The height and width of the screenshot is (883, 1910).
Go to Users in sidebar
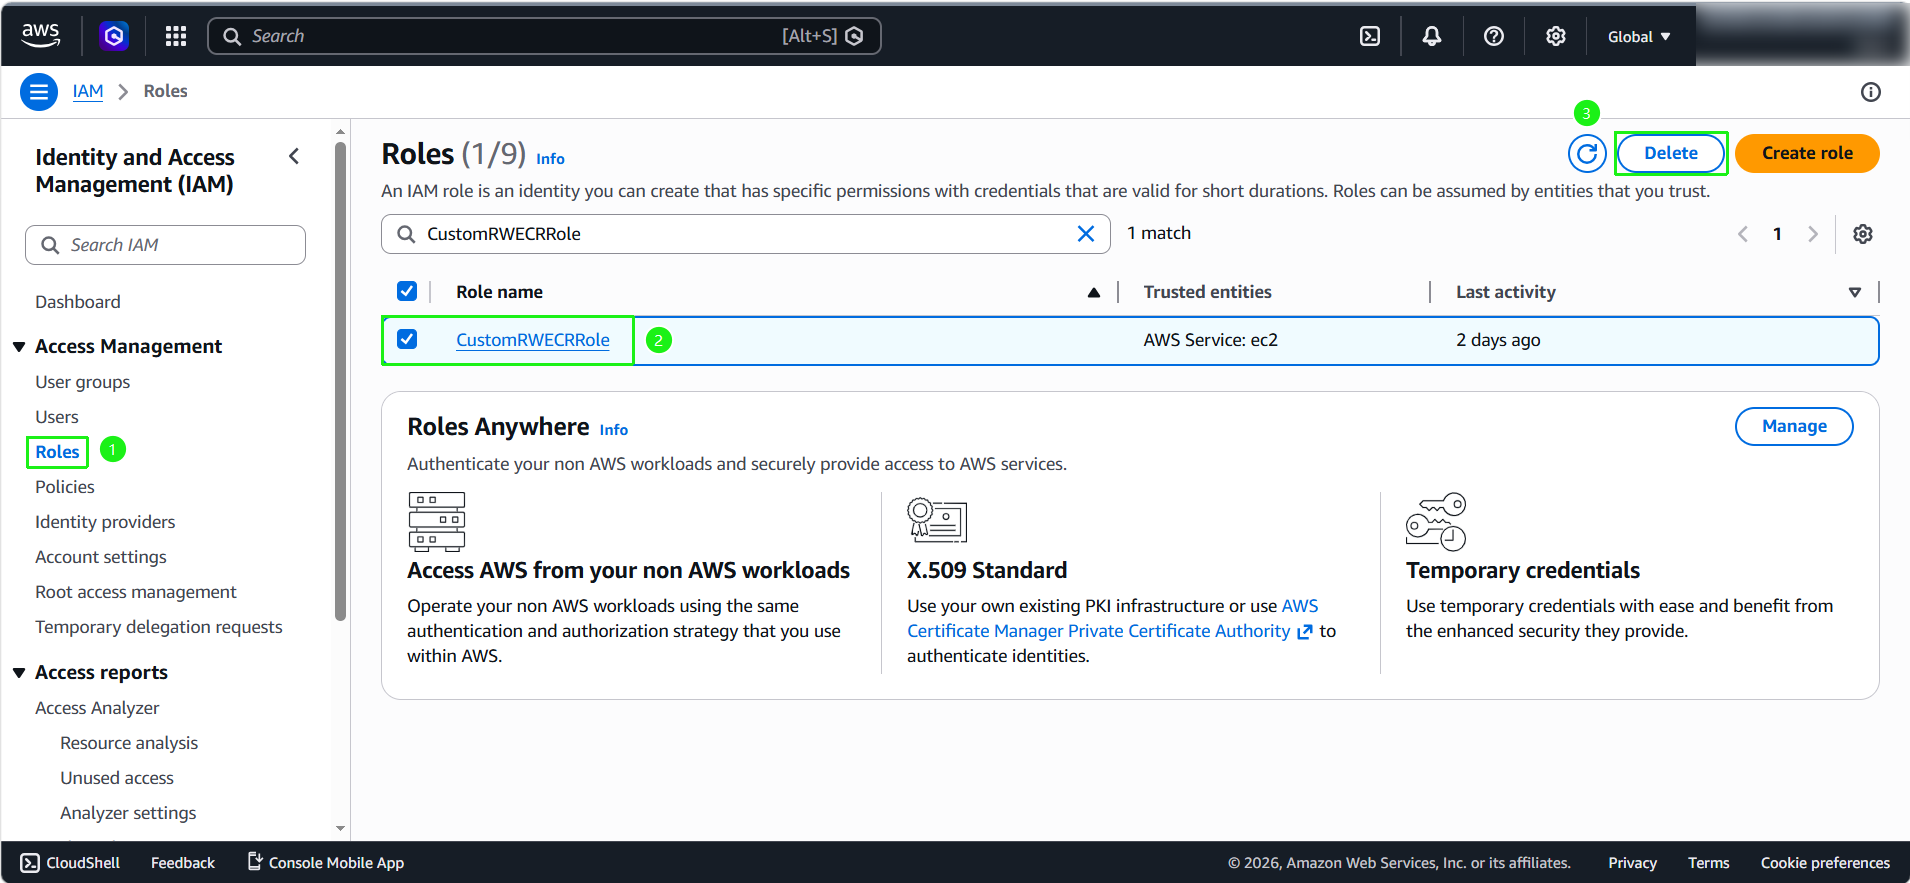pos(57,417)
